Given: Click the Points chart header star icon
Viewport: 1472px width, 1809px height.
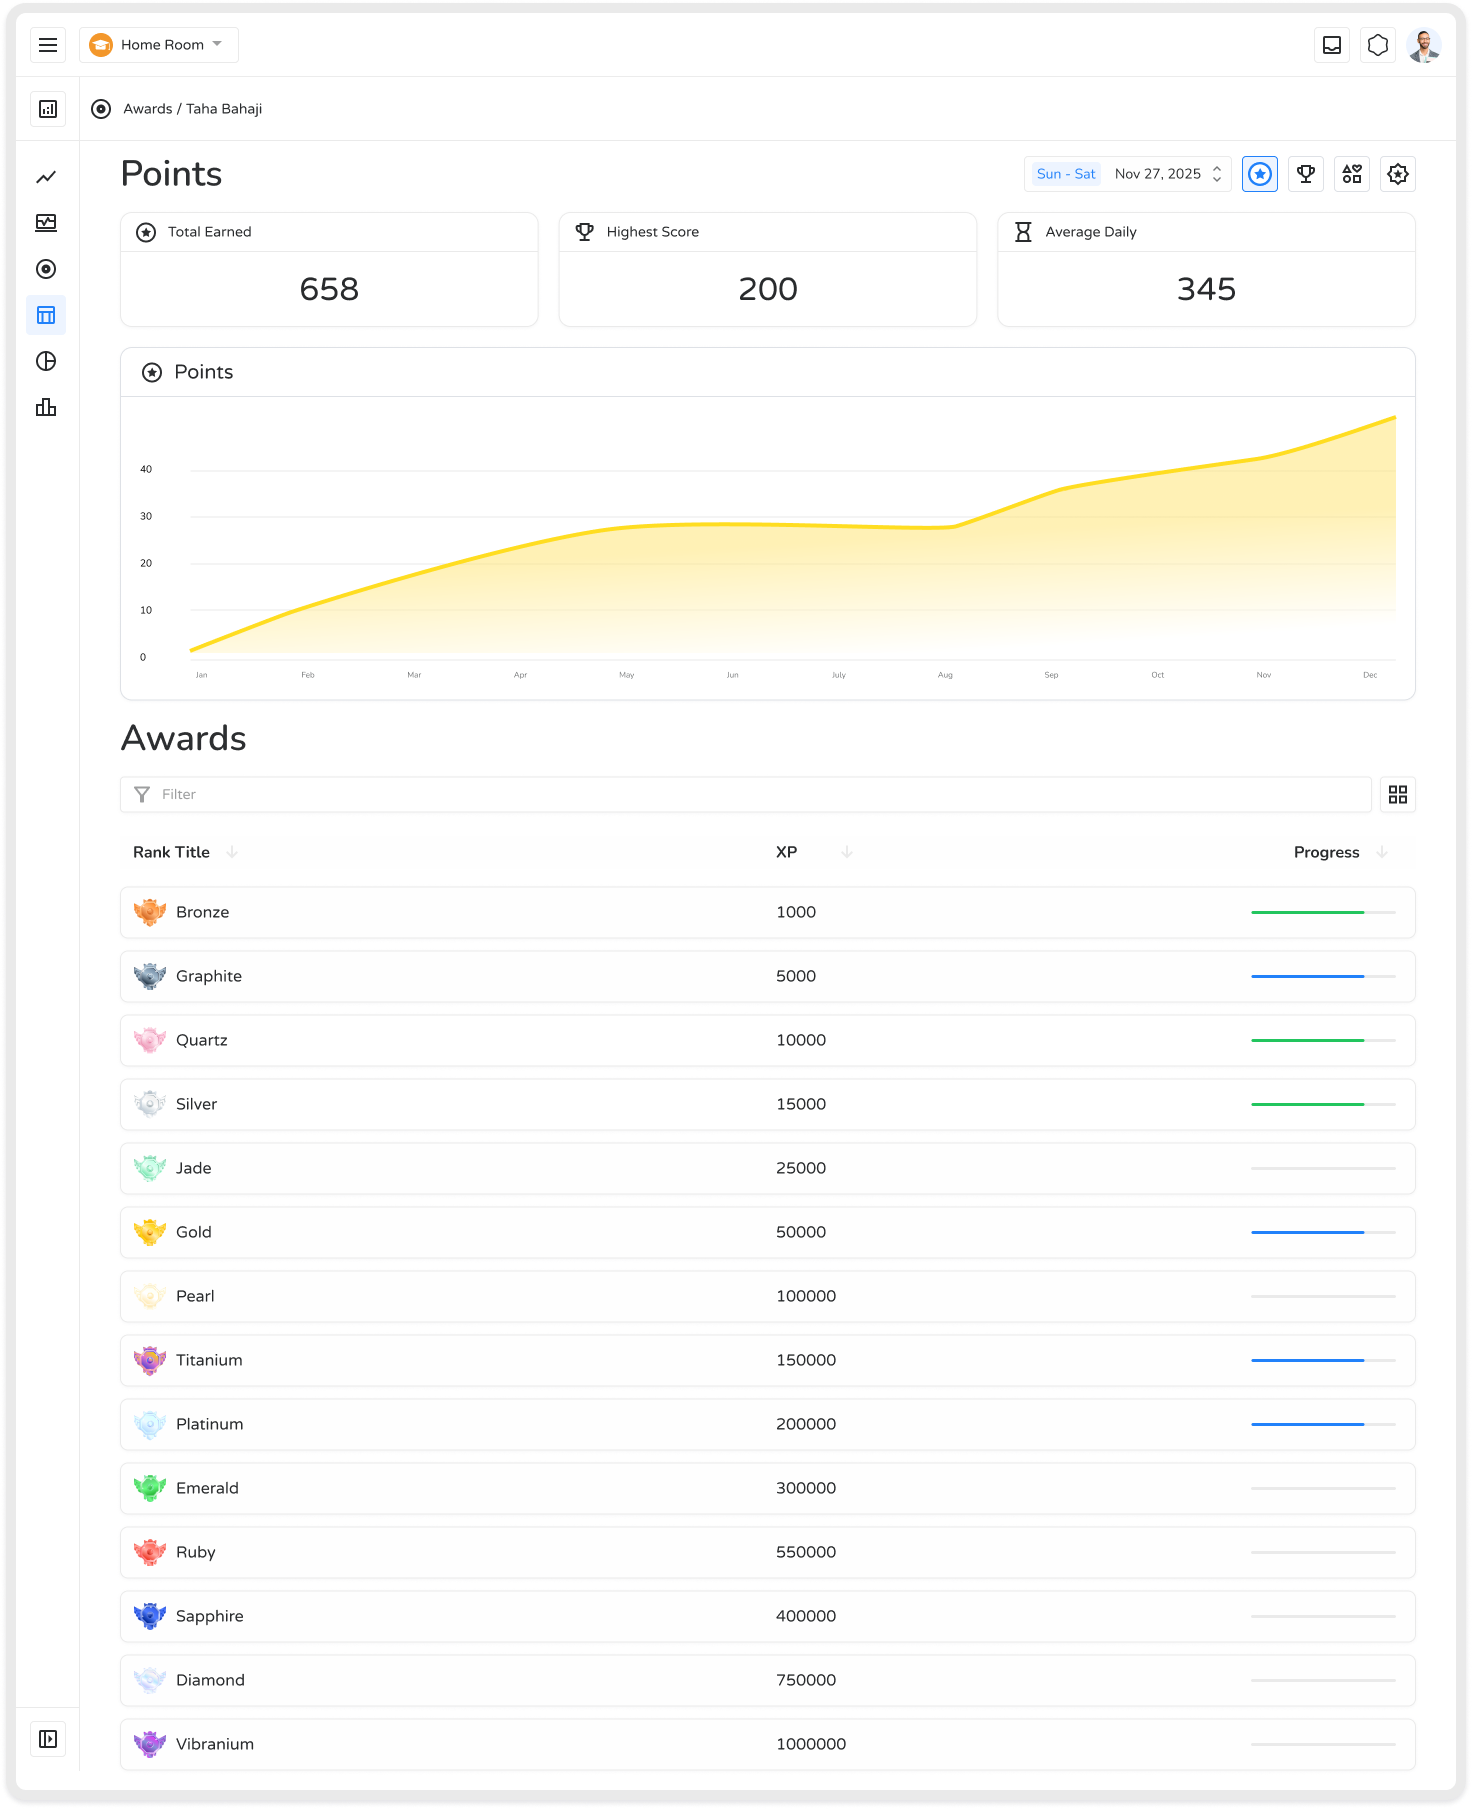Looking at the screenshot, I should pyautogui.click(x=152, y=373).
